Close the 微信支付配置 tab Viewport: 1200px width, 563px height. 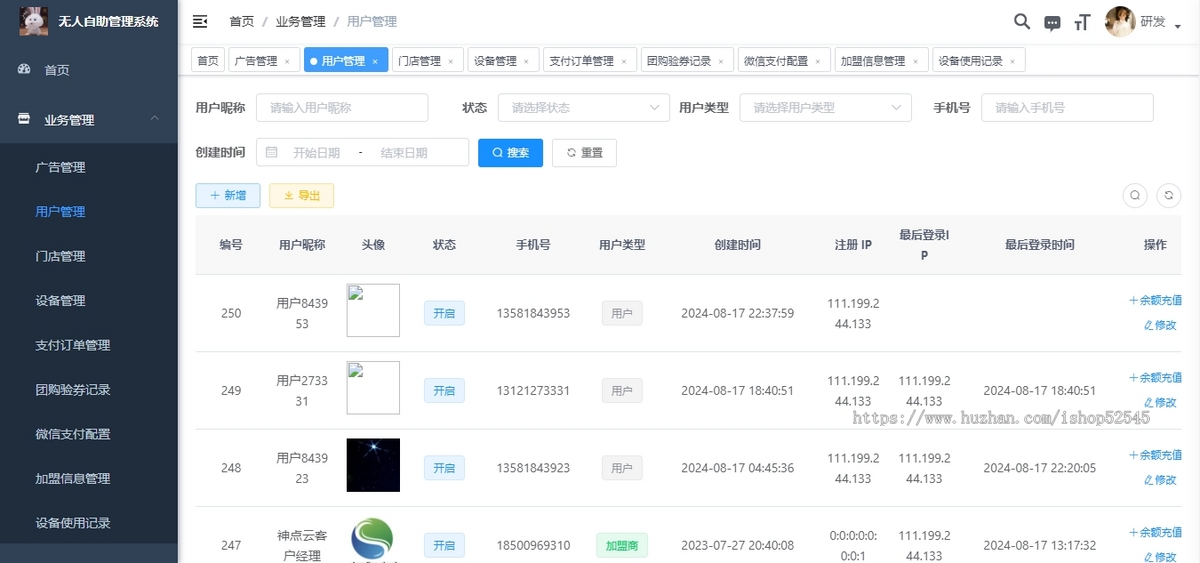817,62
